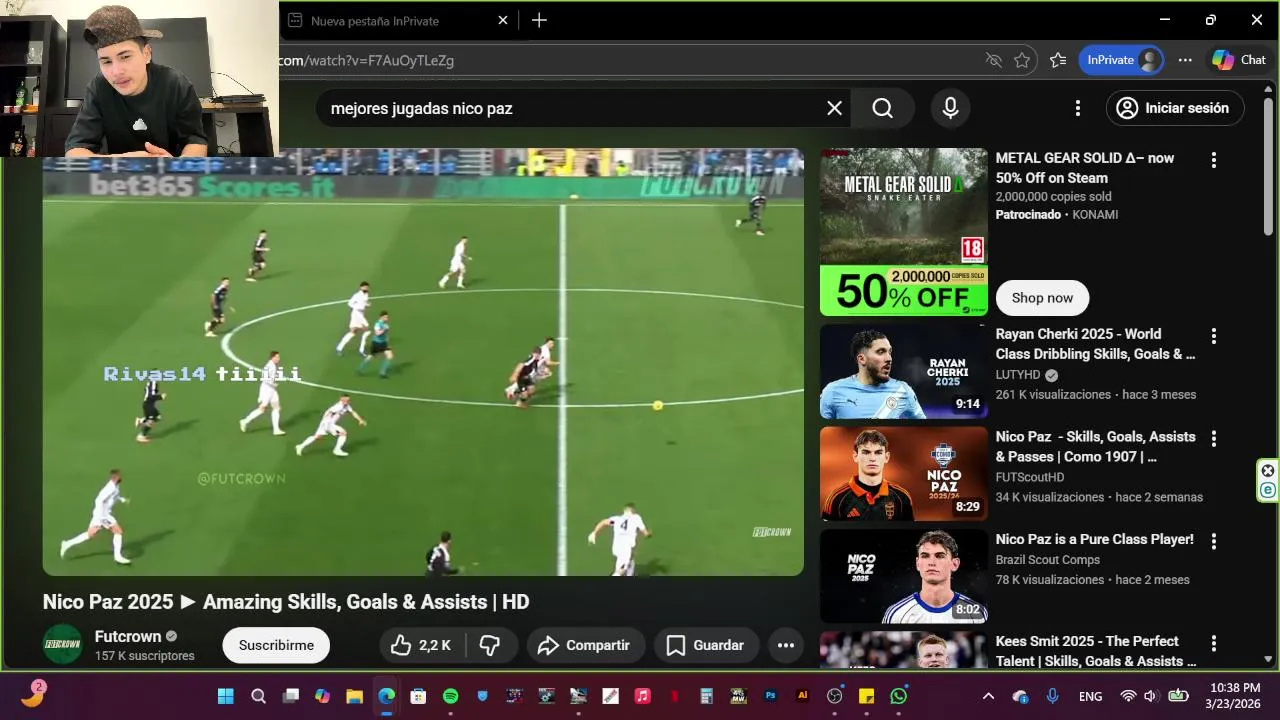
Task: Open File Explorer on the taskbar
Action: coord(354,696)
